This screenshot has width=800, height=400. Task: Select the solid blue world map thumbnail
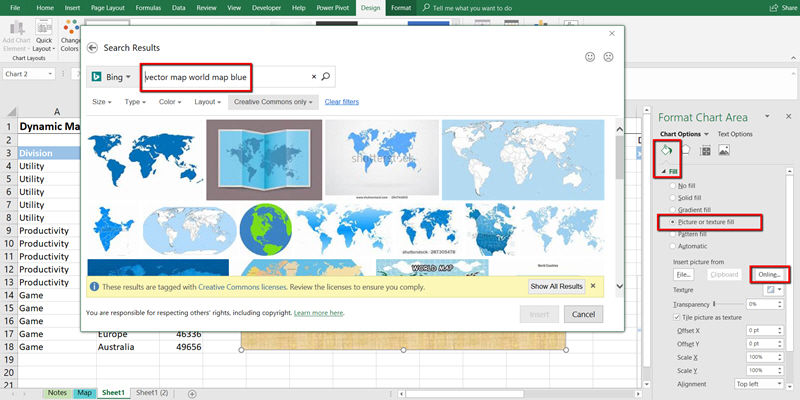pyautogui.click(x=143, y=158)
